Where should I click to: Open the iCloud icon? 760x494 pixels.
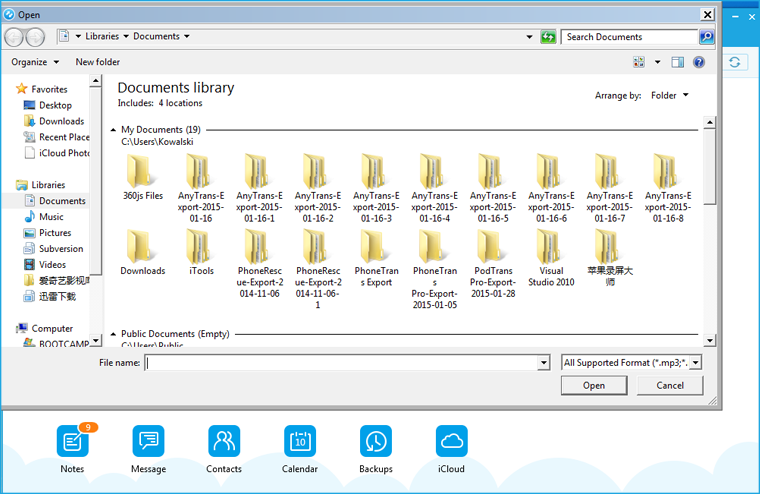(x=451, y=441)
